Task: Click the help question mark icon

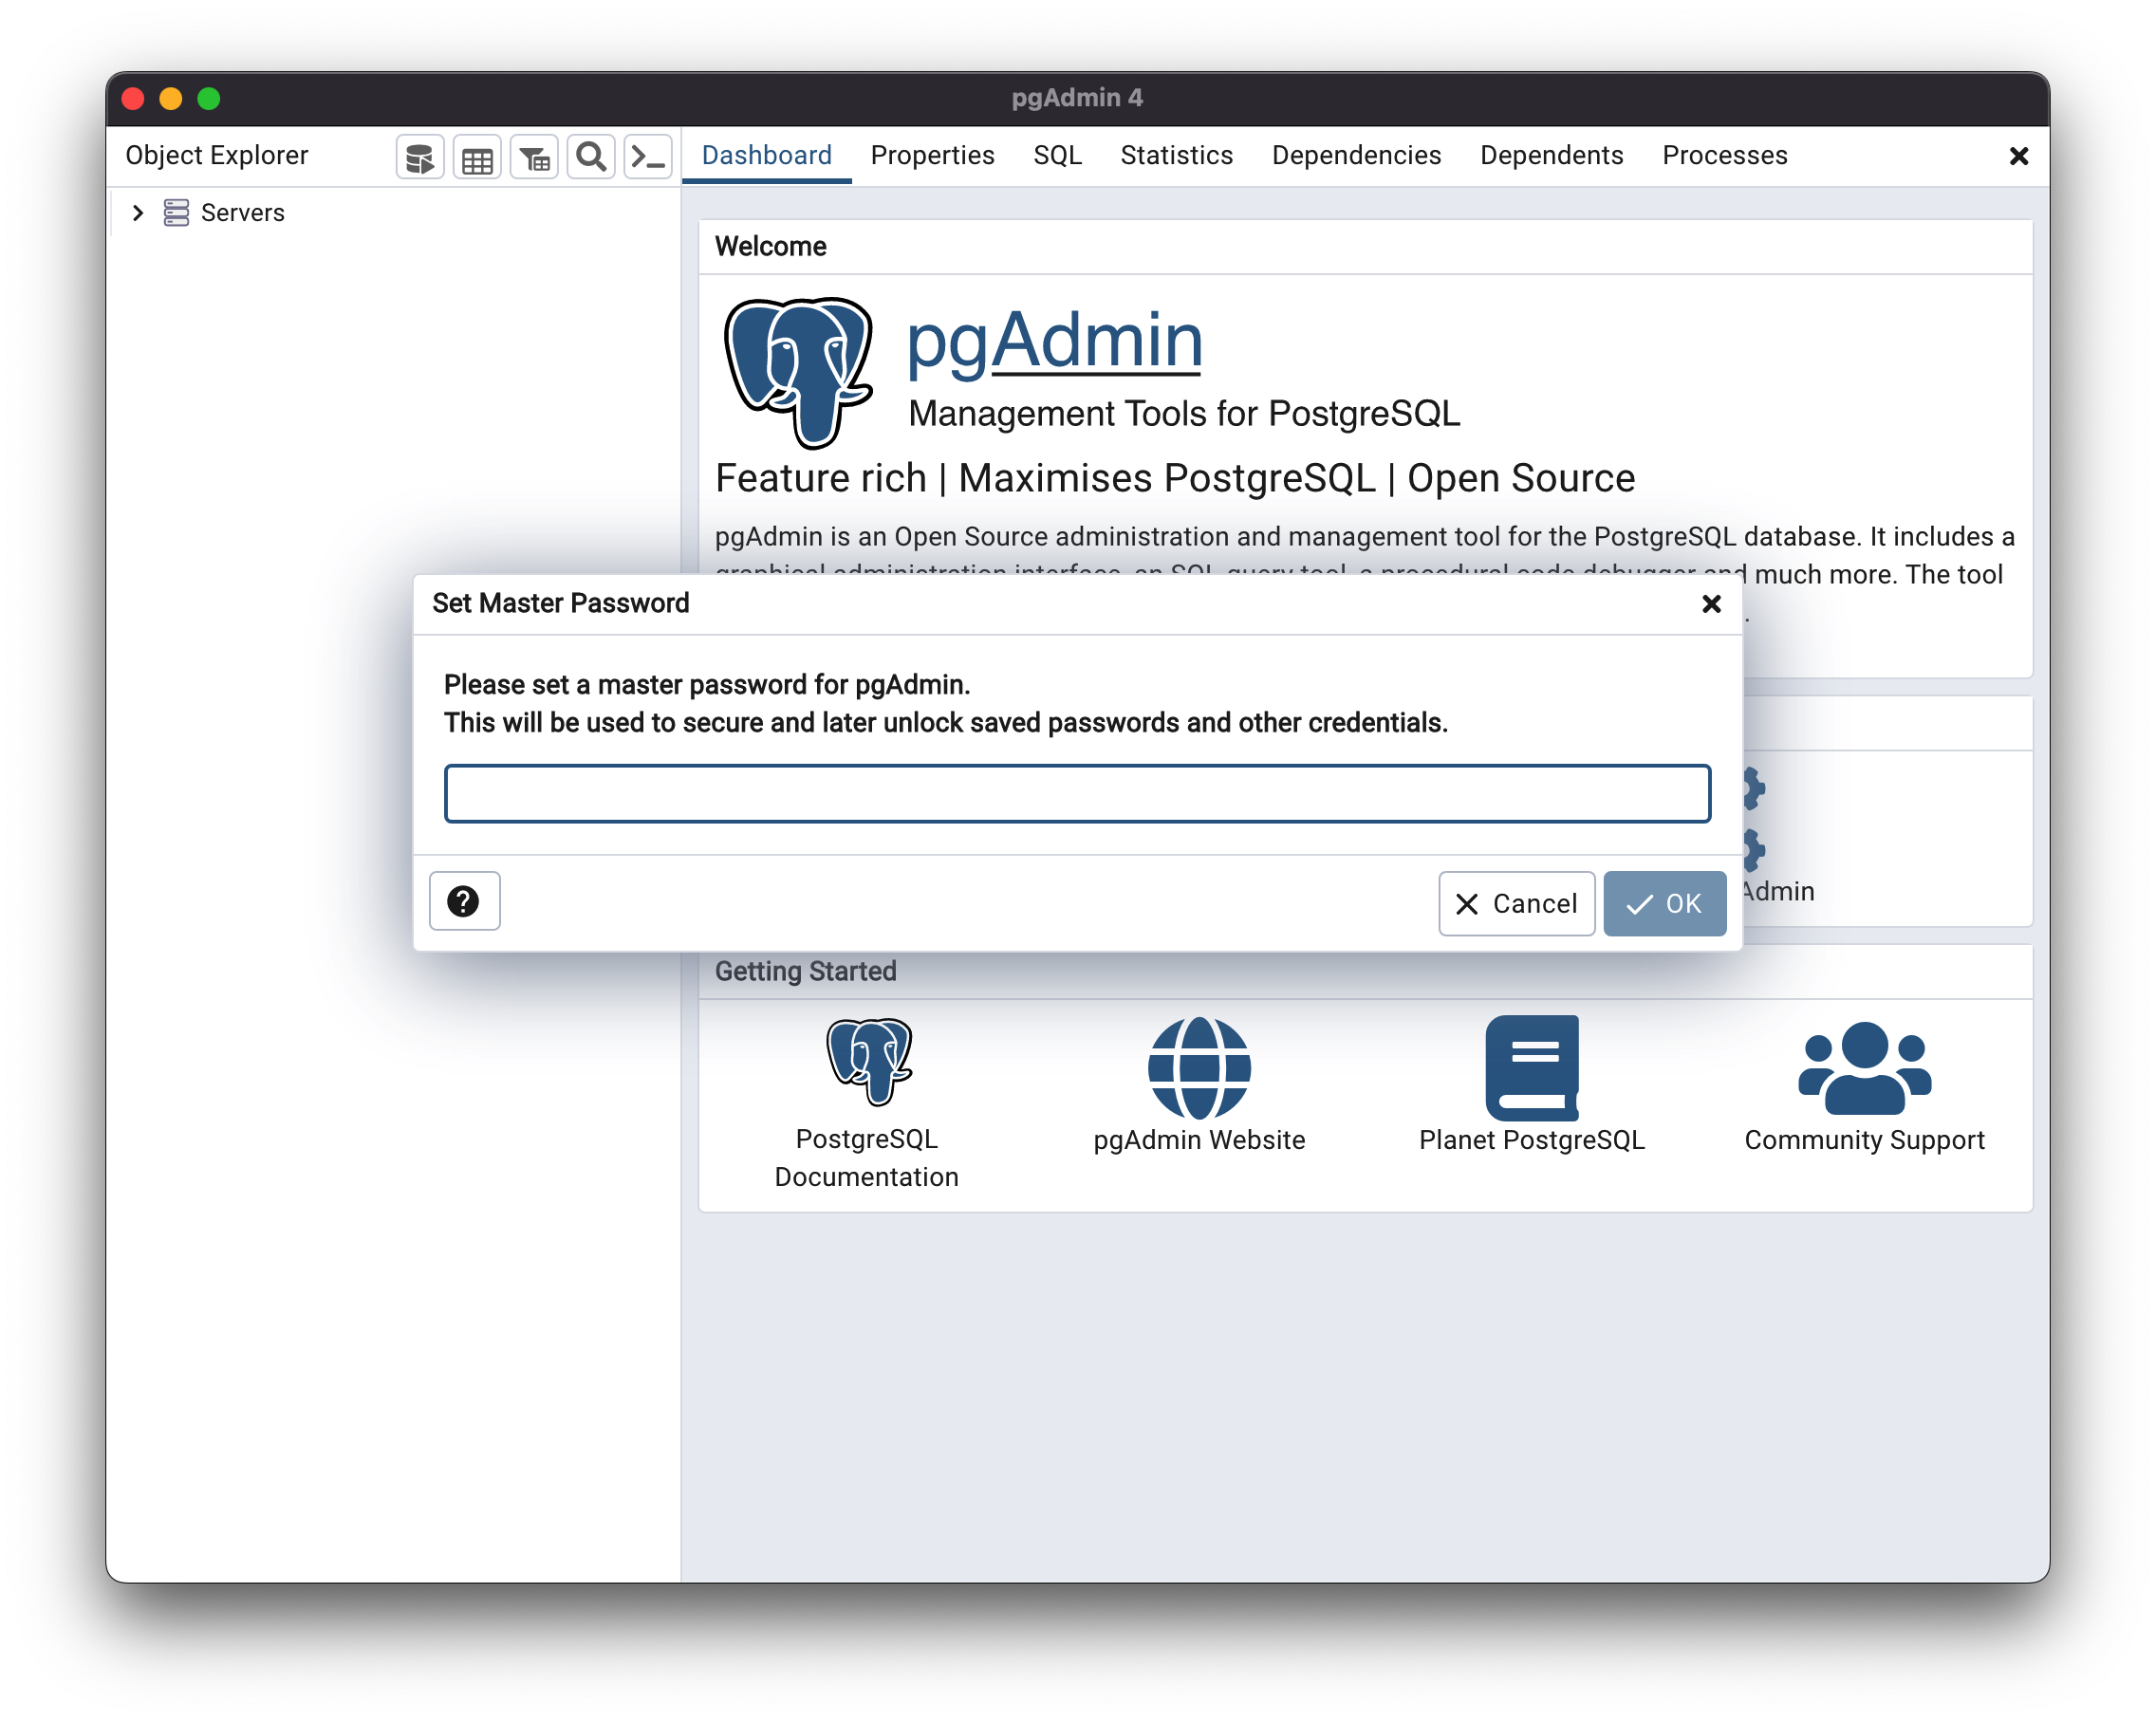Action: [x=464, y=902]
